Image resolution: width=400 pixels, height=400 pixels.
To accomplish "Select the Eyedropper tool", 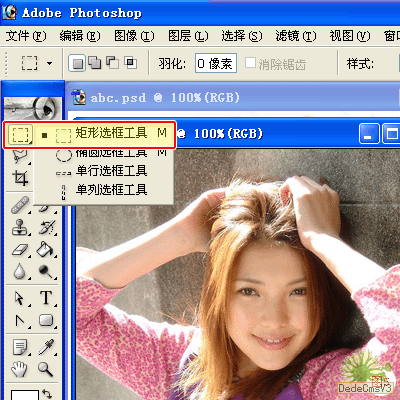I will pos(46,347).
